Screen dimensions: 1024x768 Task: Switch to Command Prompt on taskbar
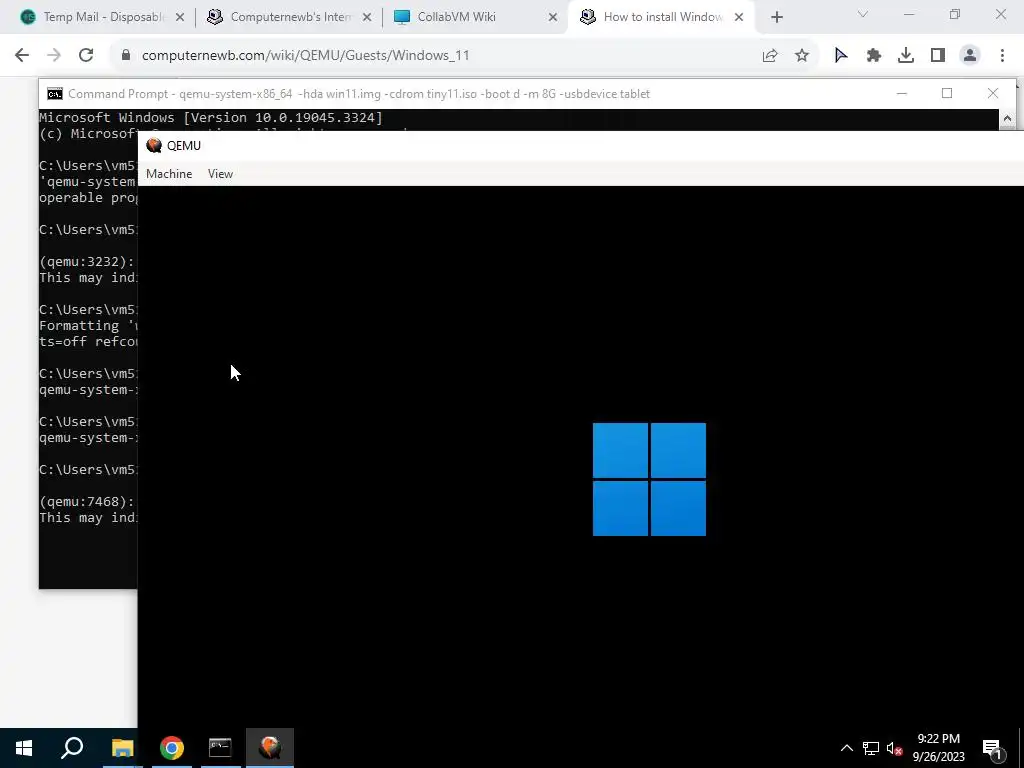[x=220, y=748]
